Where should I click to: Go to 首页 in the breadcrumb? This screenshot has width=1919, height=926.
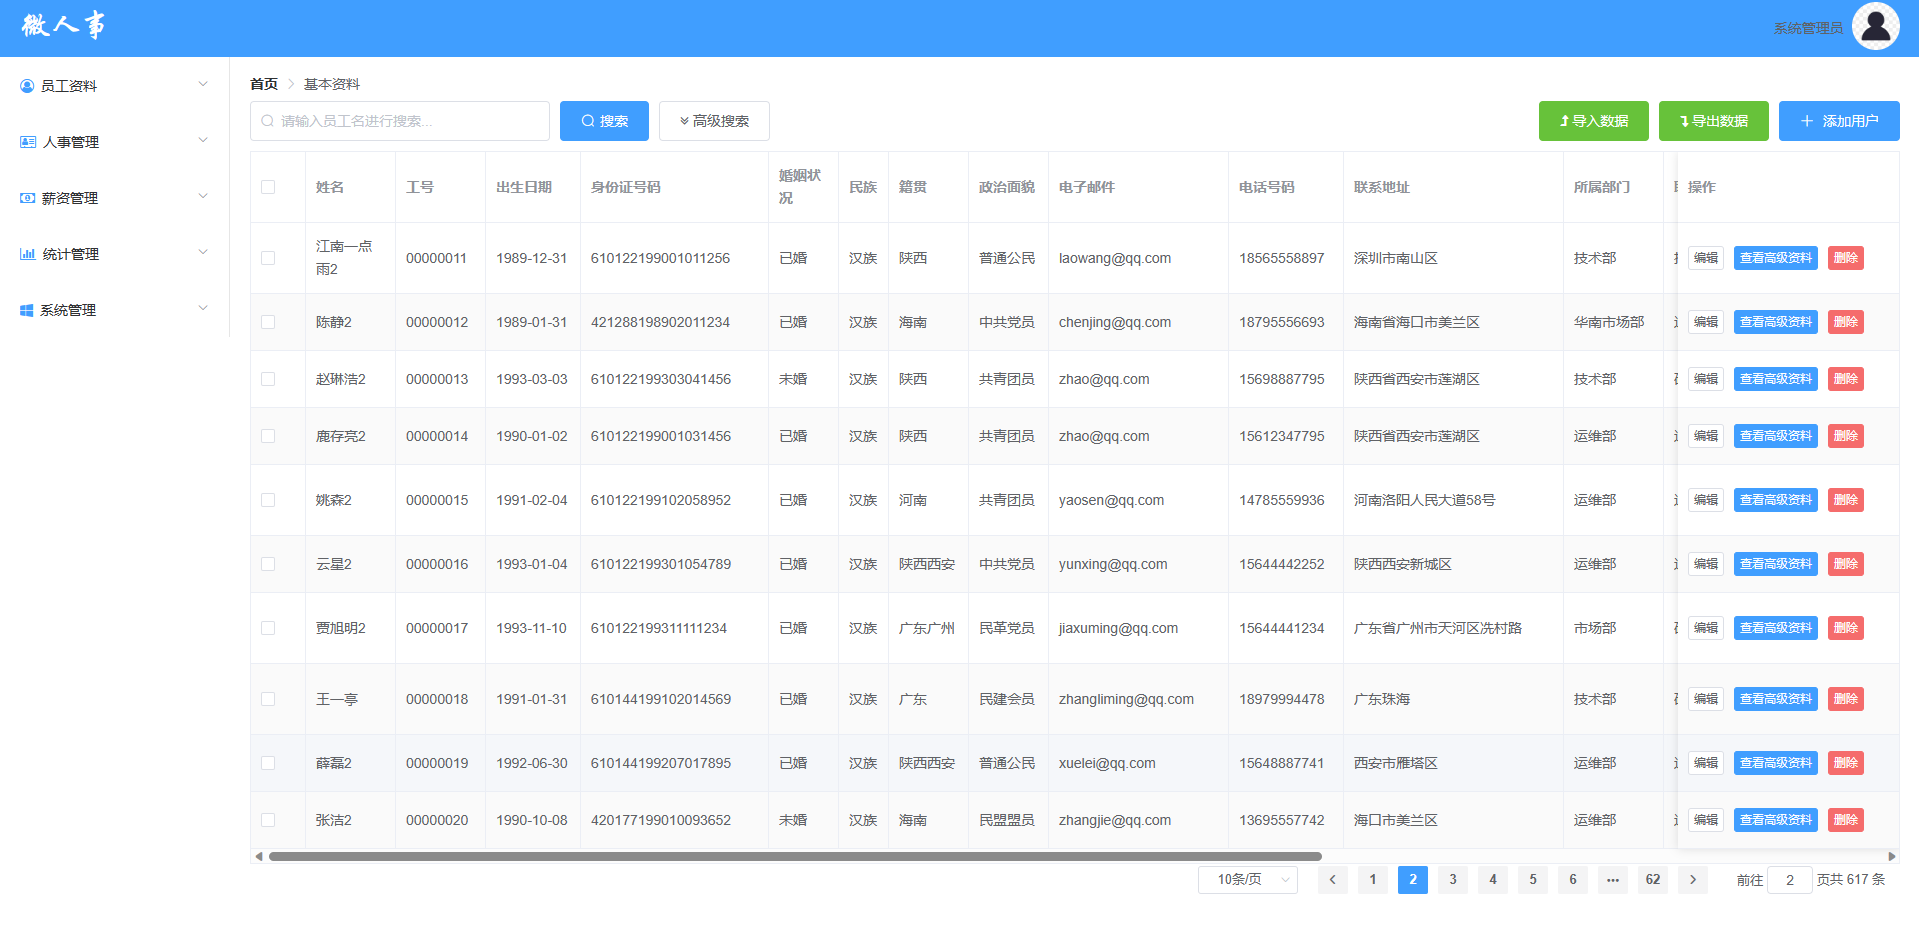tap(264, 84)
